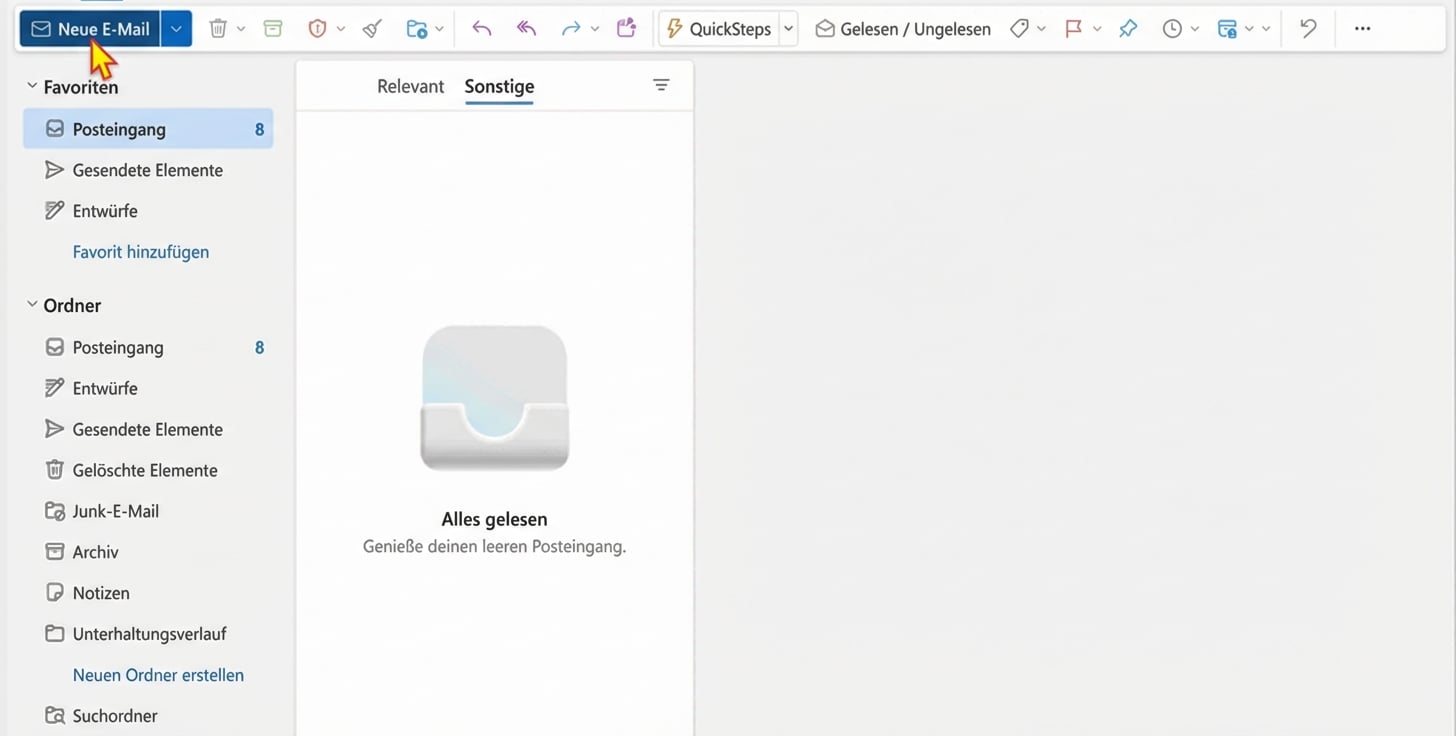Open the QuickSteps dropdown arrow
Screen dimensions: 1456x736
[789, 28]
